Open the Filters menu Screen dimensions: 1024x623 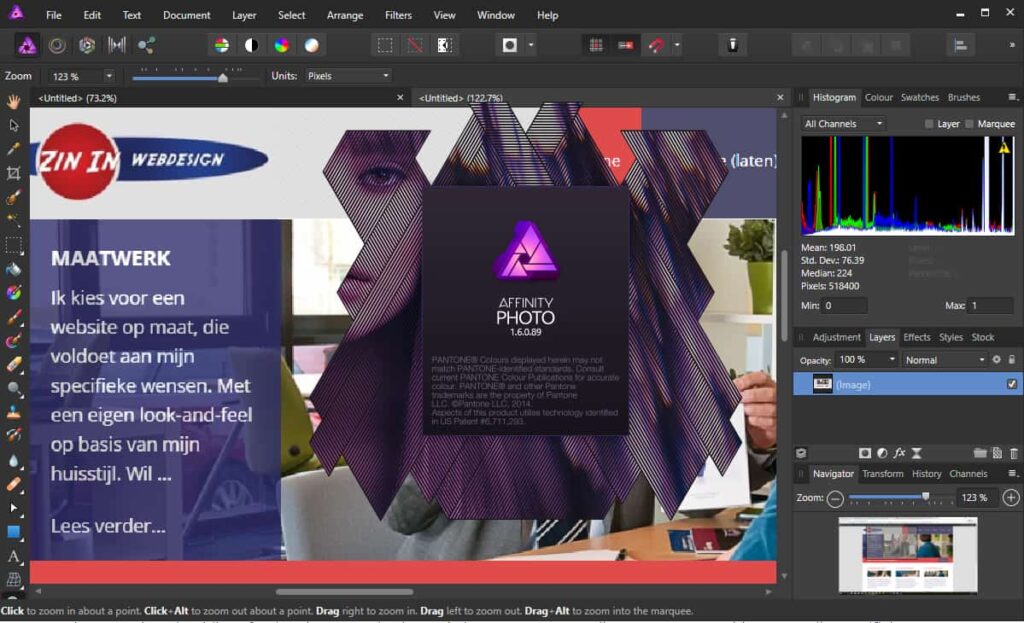(x=398, y=15)
